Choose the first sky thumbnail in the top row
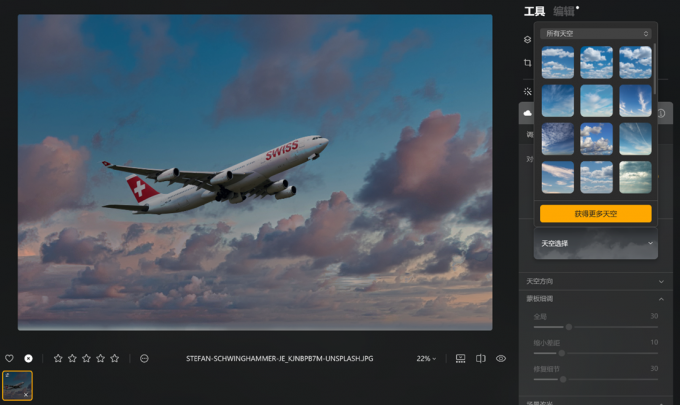 click(x=558, y=62)
